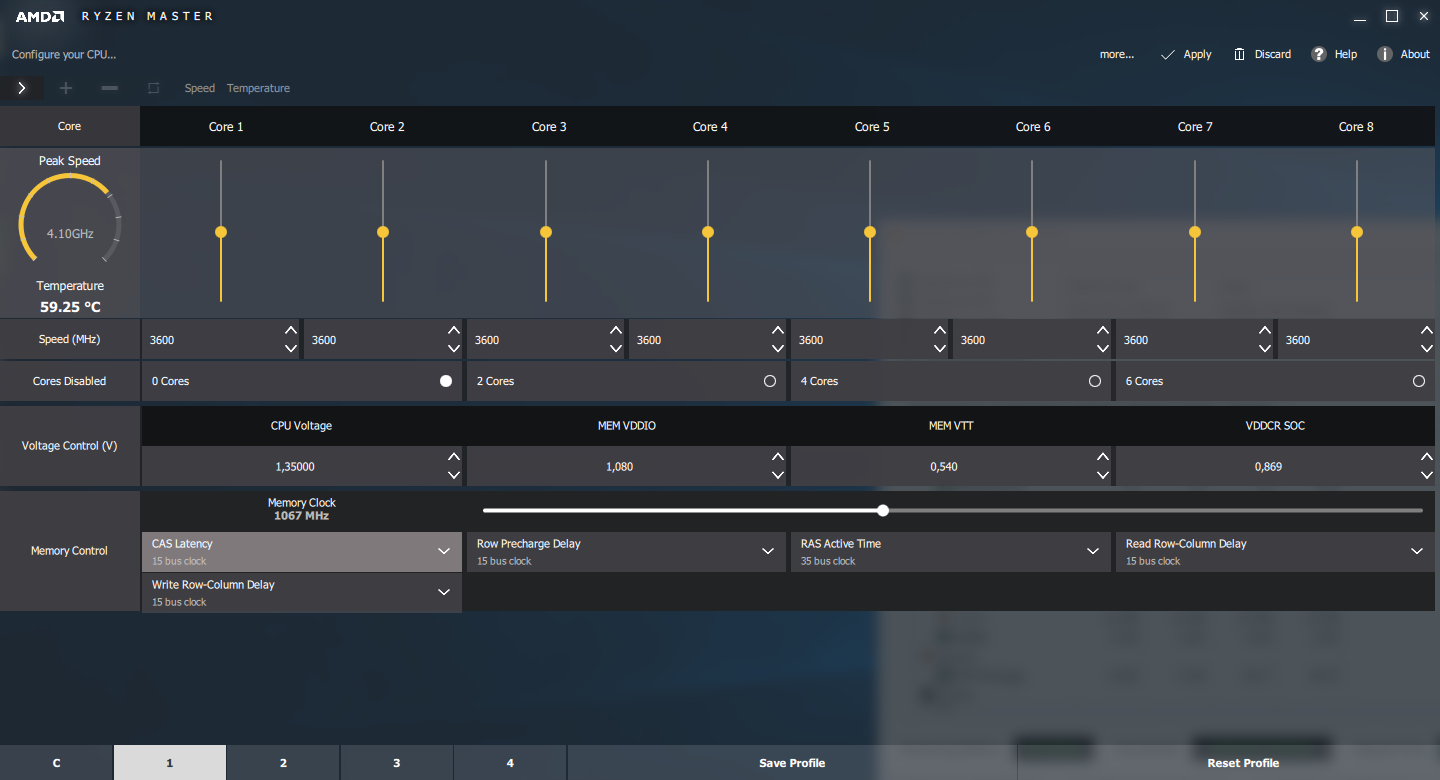The image size is (1440, 780).
Task: Click the Discard trash icon
Action: (x=1240, y=54)
